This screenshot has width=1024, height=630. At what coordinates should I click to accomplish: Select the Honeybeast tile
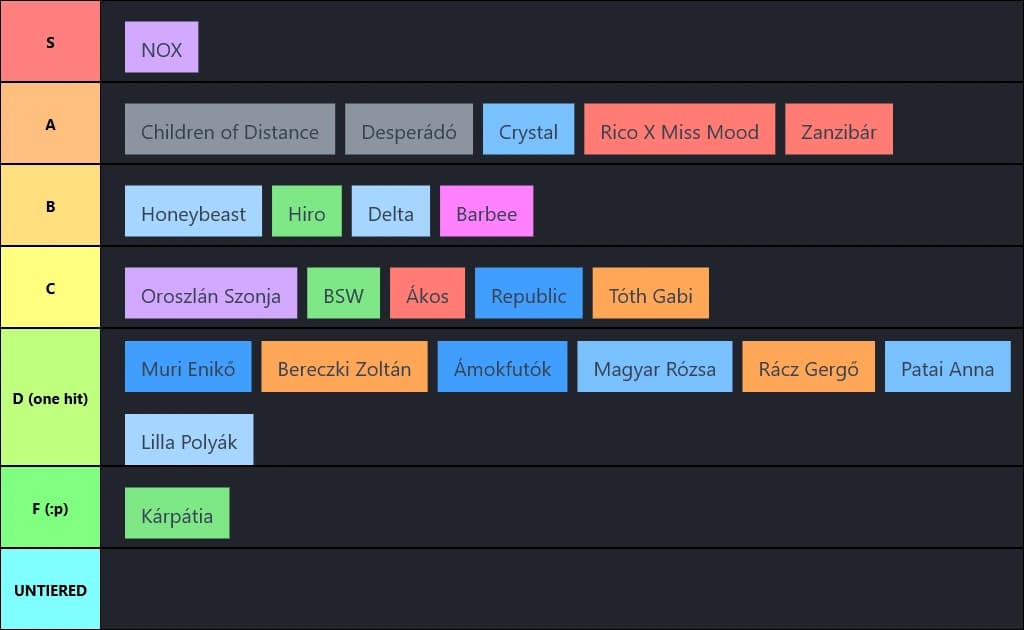pyautogui.click(x=193, y=211)
